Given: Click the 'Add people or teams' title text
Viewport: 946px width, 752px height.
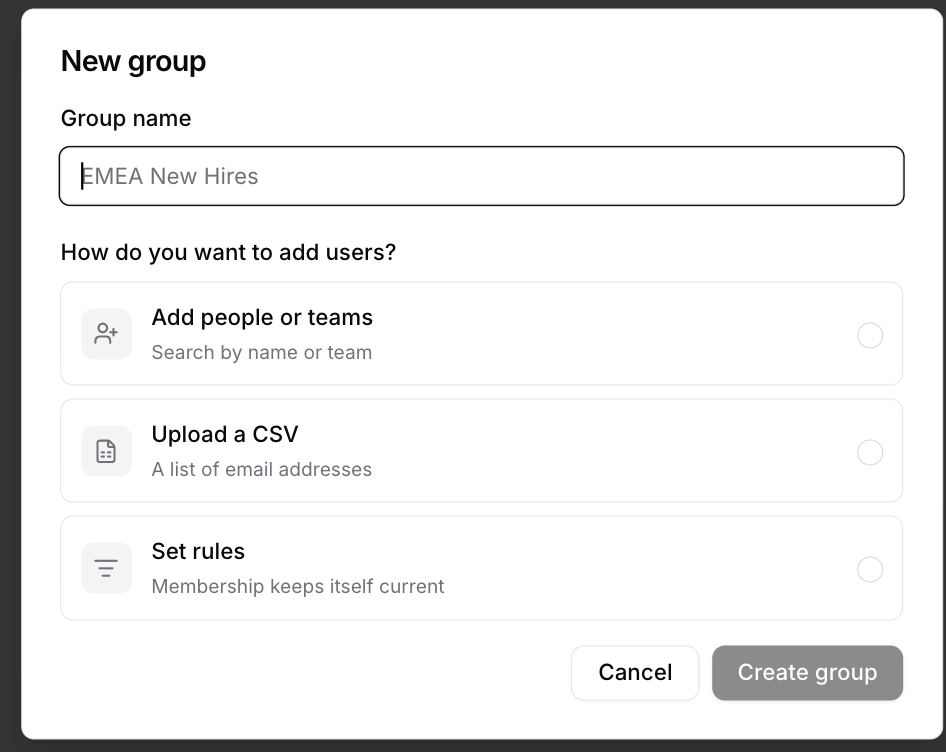Looking at the screenshot, I should [262, 317].
